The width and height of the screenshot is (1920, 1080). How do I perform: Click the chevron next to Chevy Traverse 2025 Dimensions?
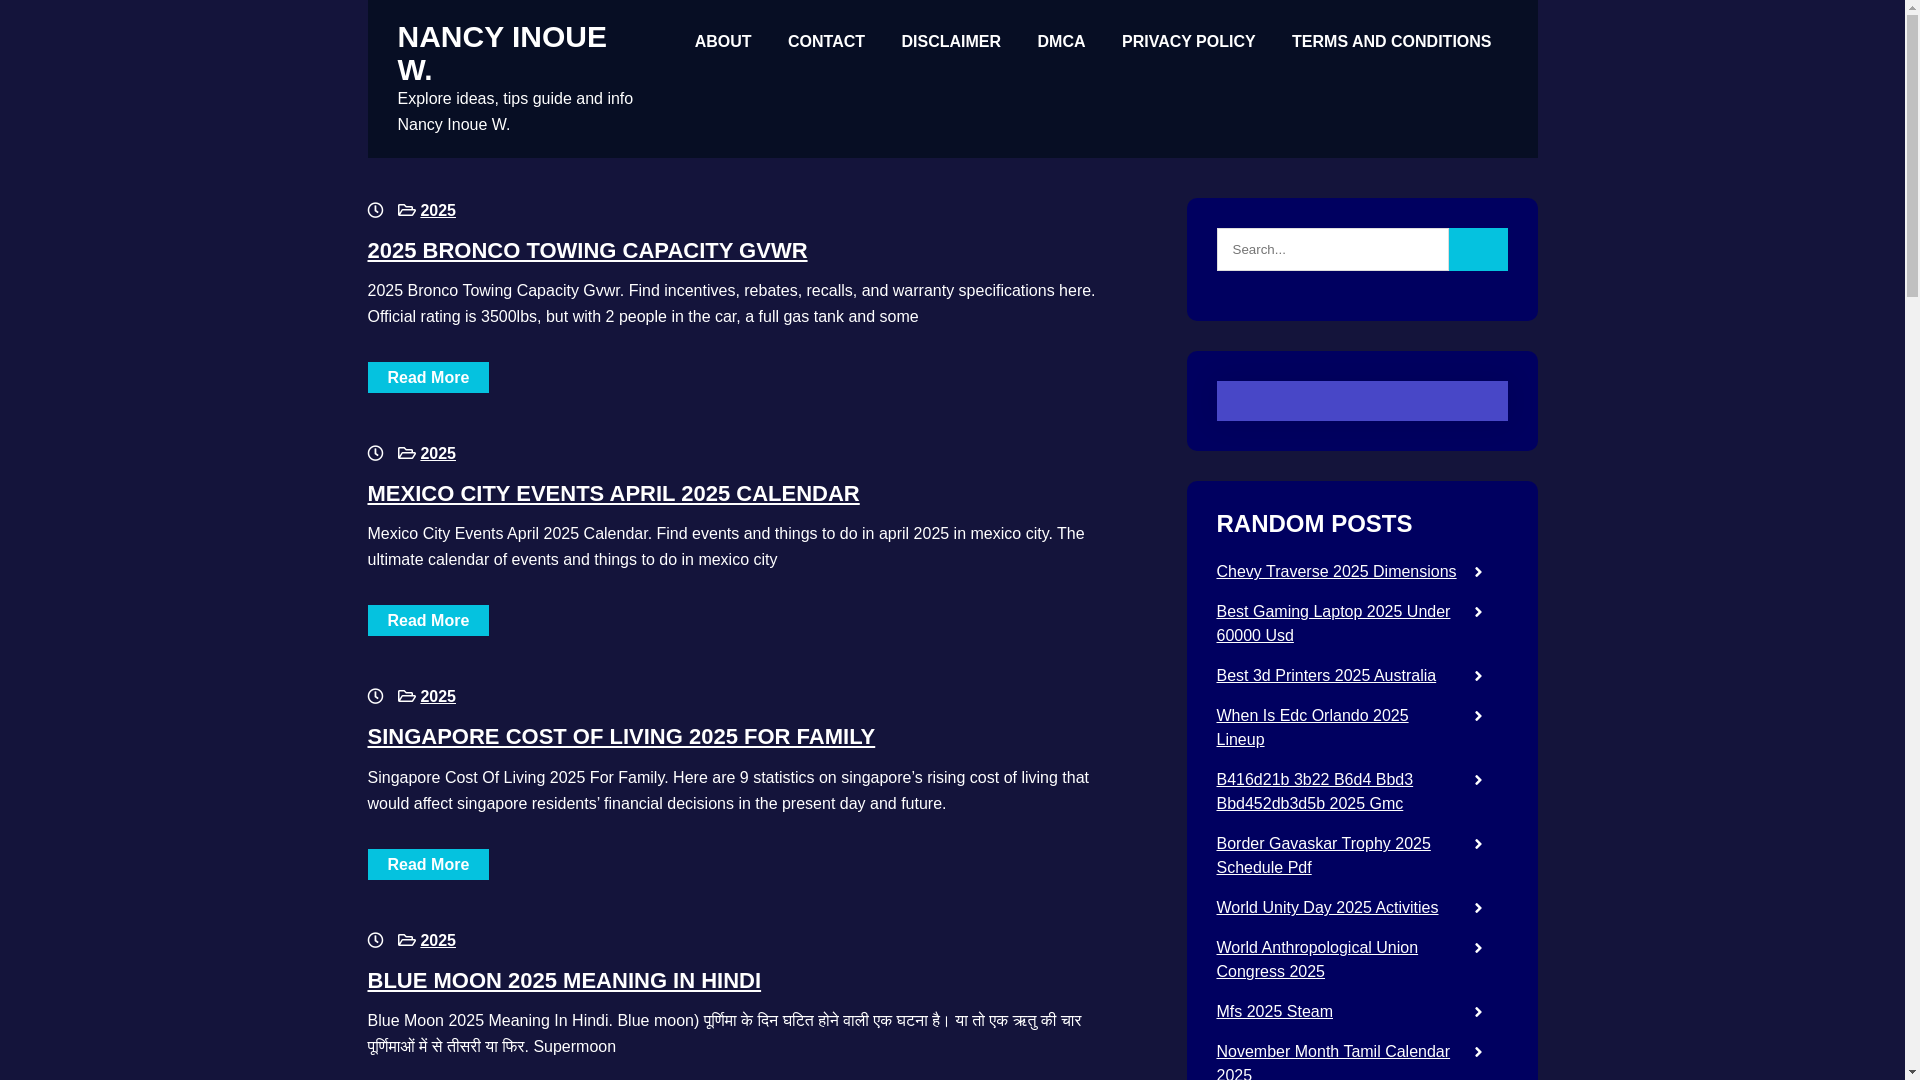[x=1478, y=572]
